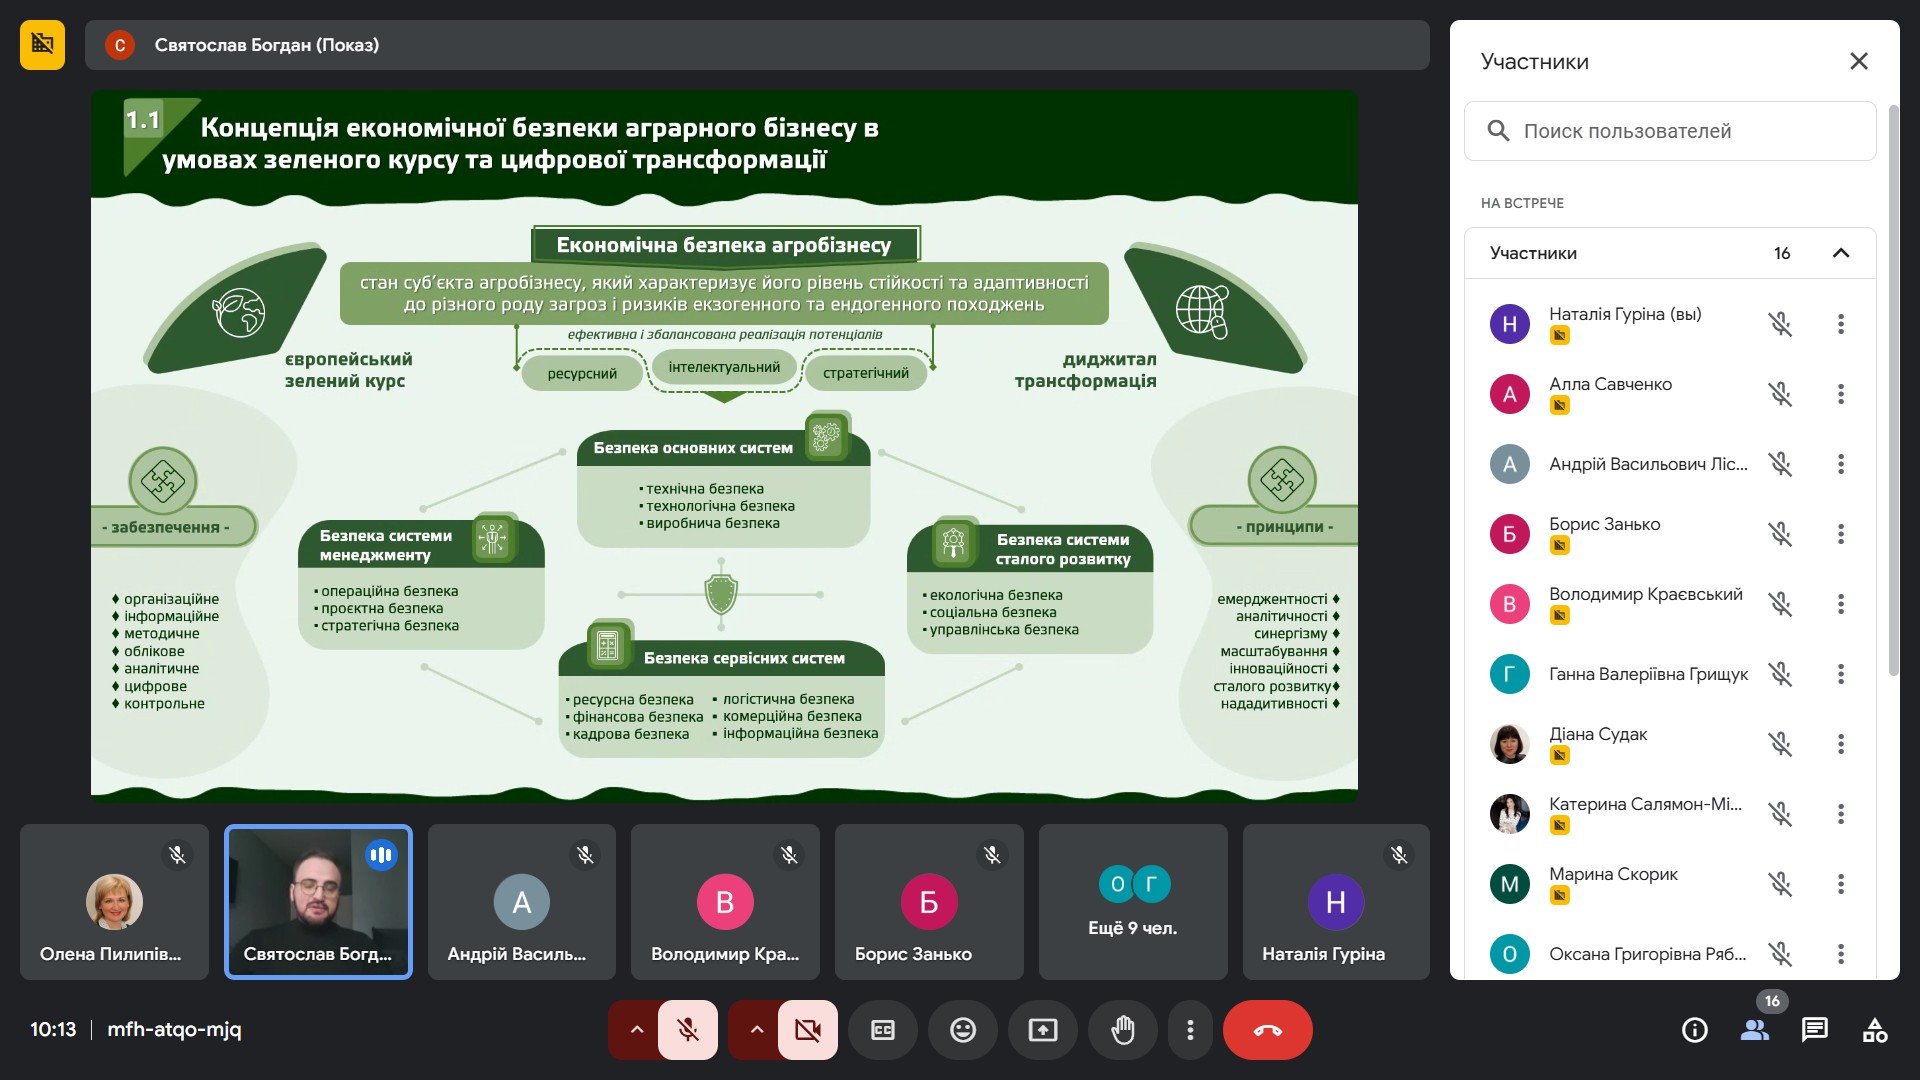Raise your hand
Viewport: 1920px width, 1080px height.
[1123, 1030]
